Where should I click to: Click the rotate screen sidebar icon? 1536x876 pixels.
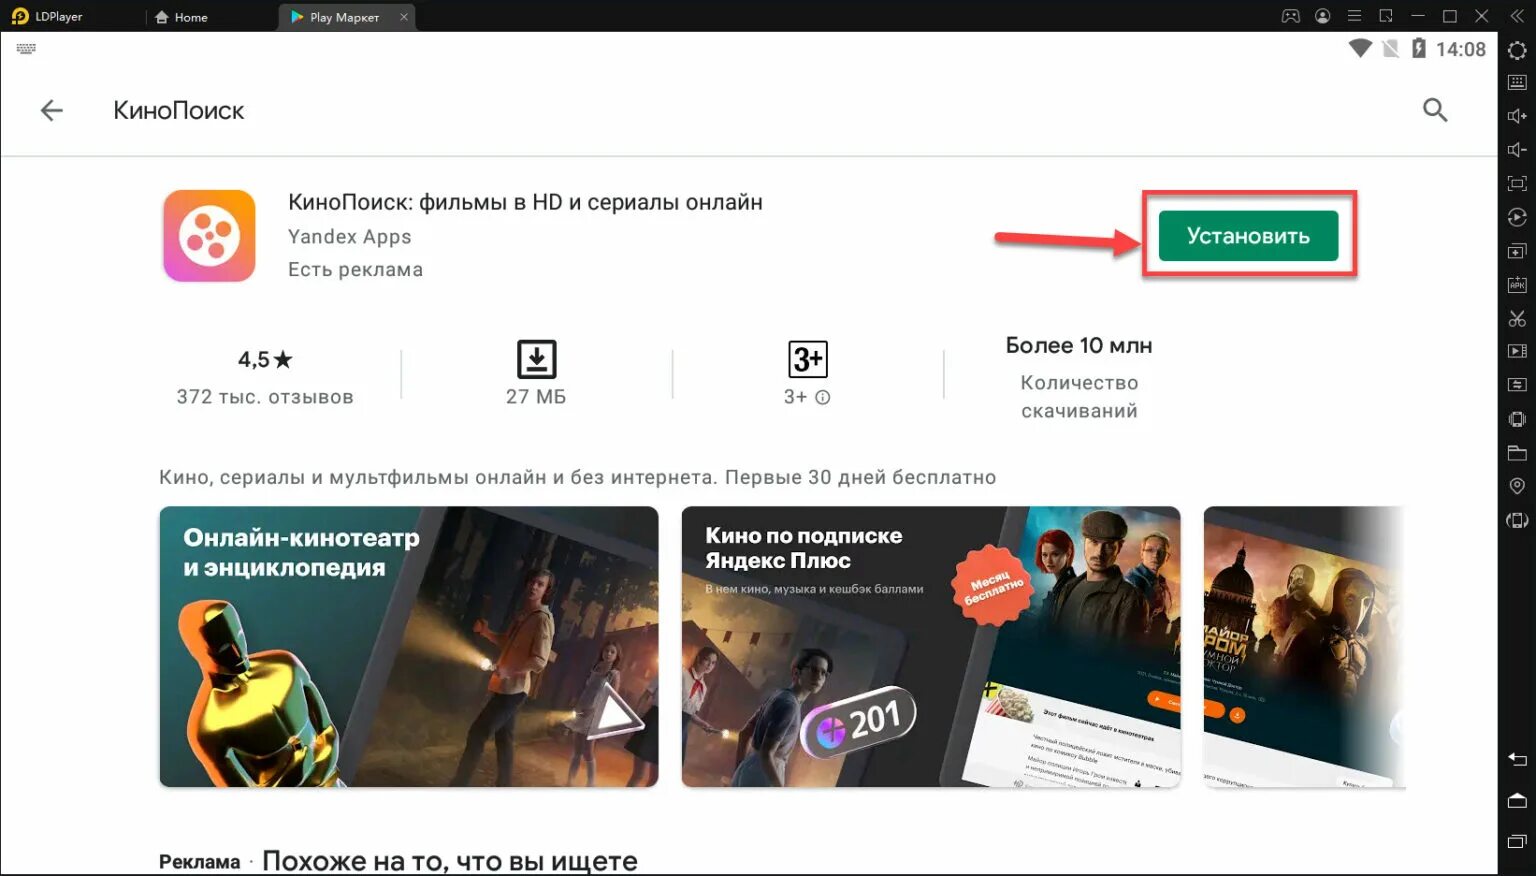(x=1517, y=520)
